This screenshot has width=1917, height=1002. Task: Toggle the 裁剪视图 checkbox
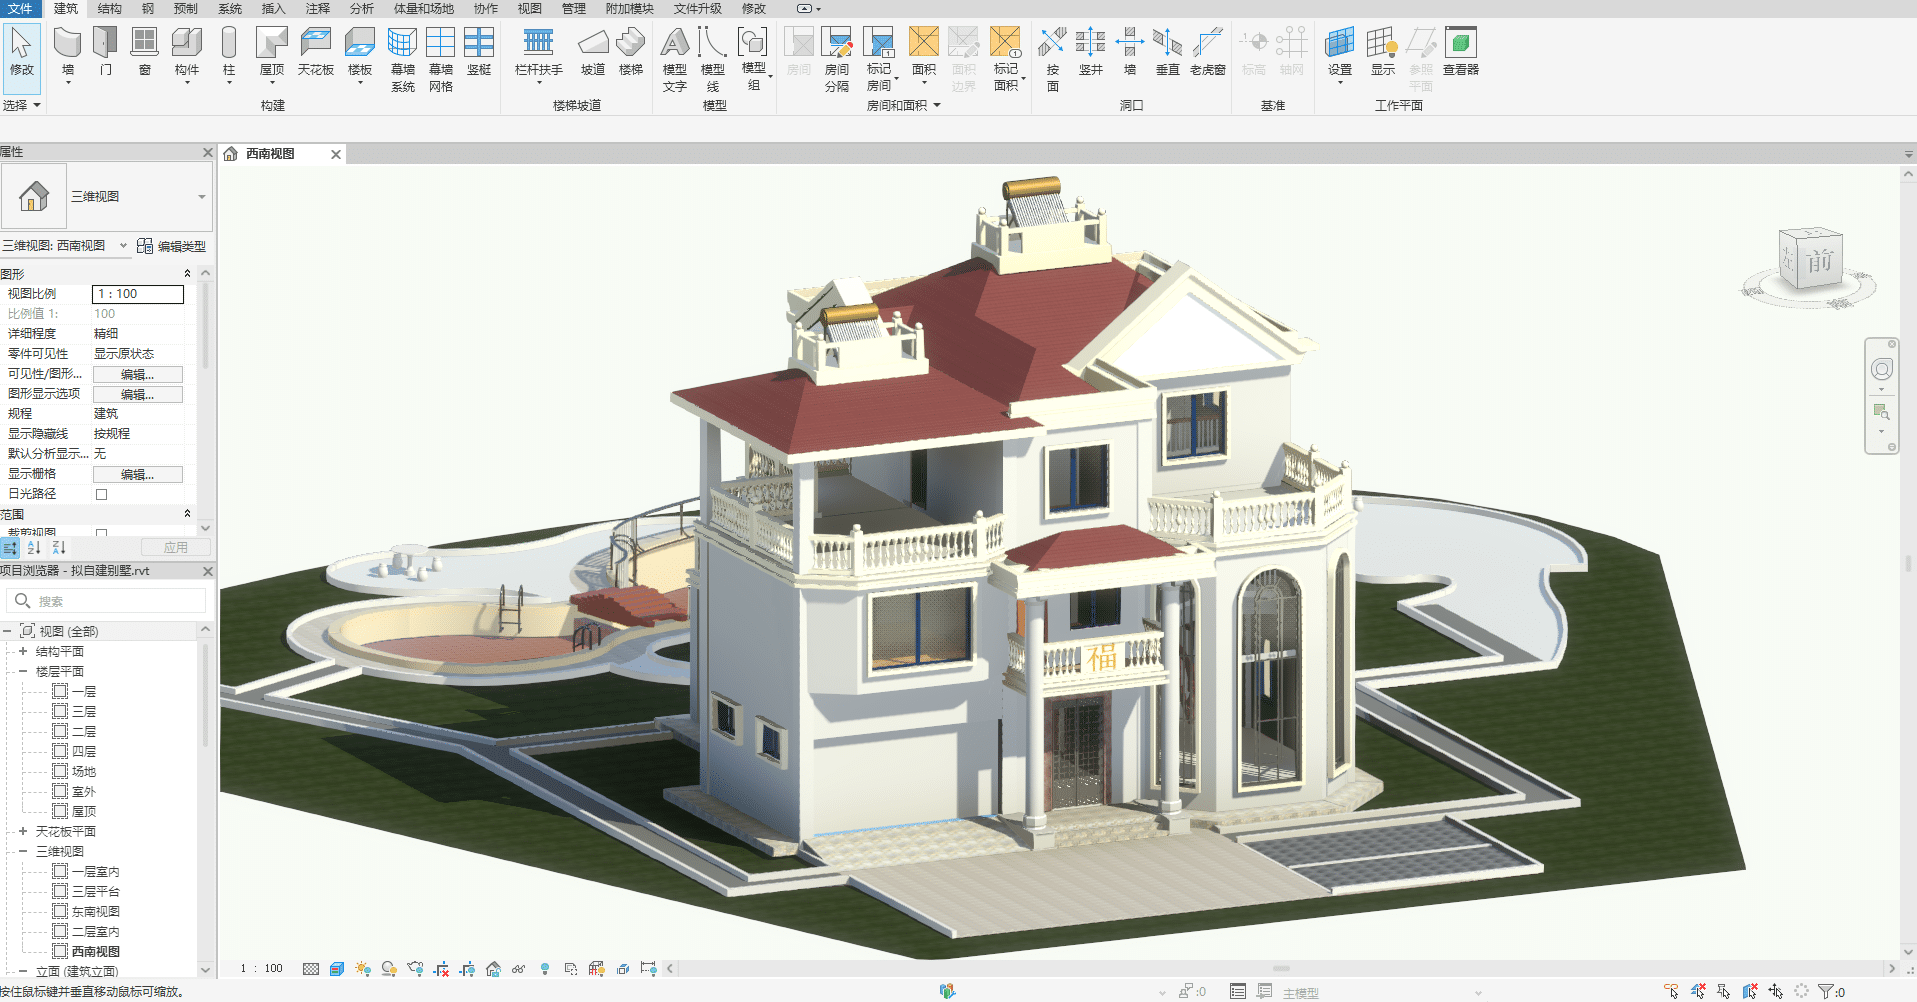click(101, 533)
